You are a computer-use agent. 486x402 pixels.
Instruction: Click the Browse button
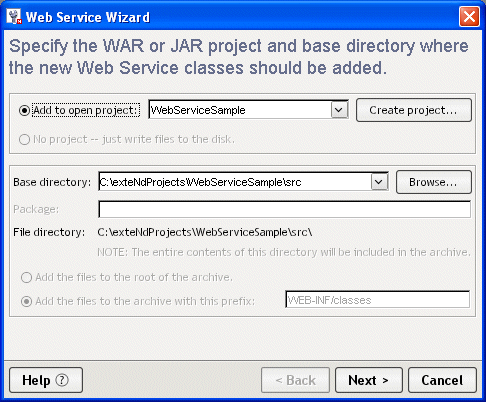(434, 182)
